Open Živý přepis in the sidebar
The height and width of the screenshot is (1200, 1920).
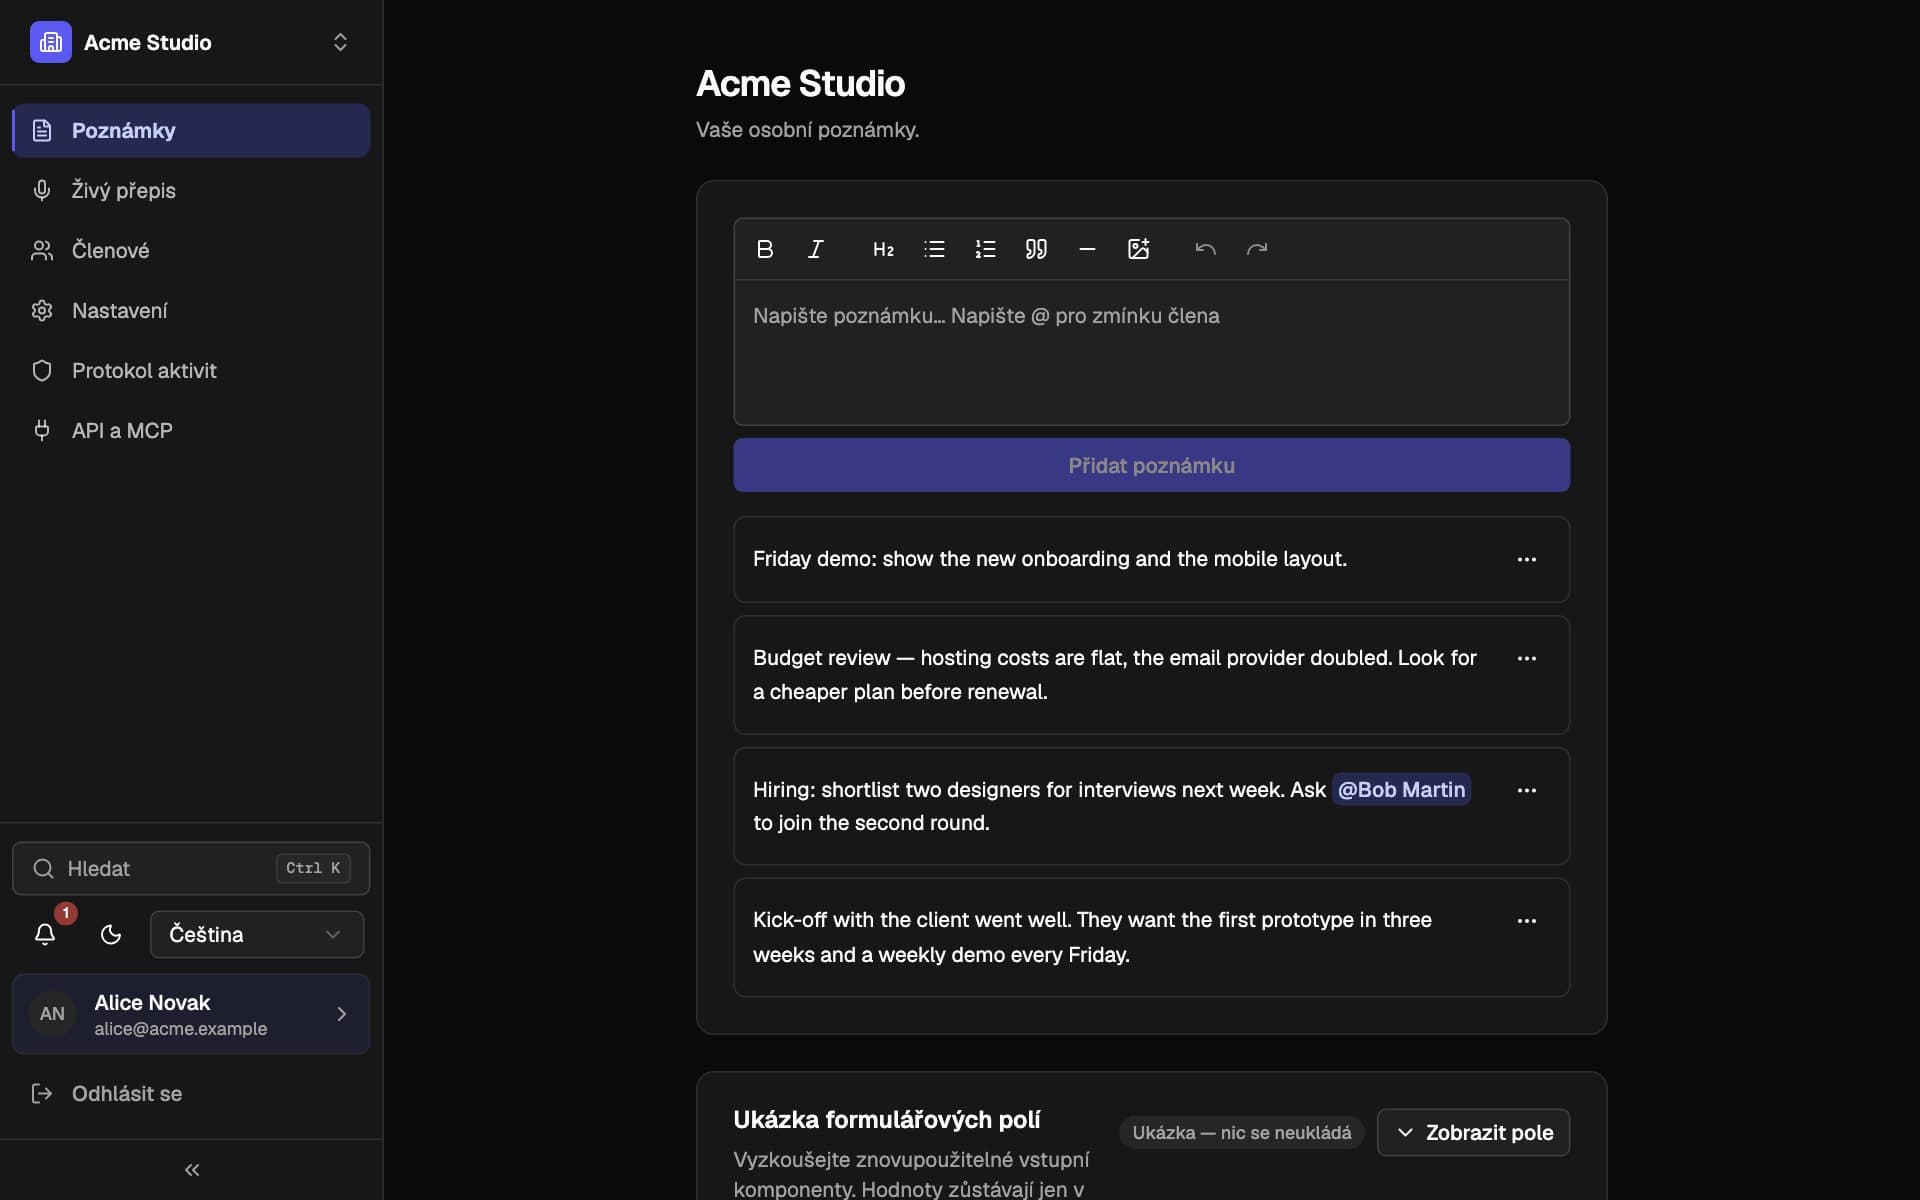(191, 190)
